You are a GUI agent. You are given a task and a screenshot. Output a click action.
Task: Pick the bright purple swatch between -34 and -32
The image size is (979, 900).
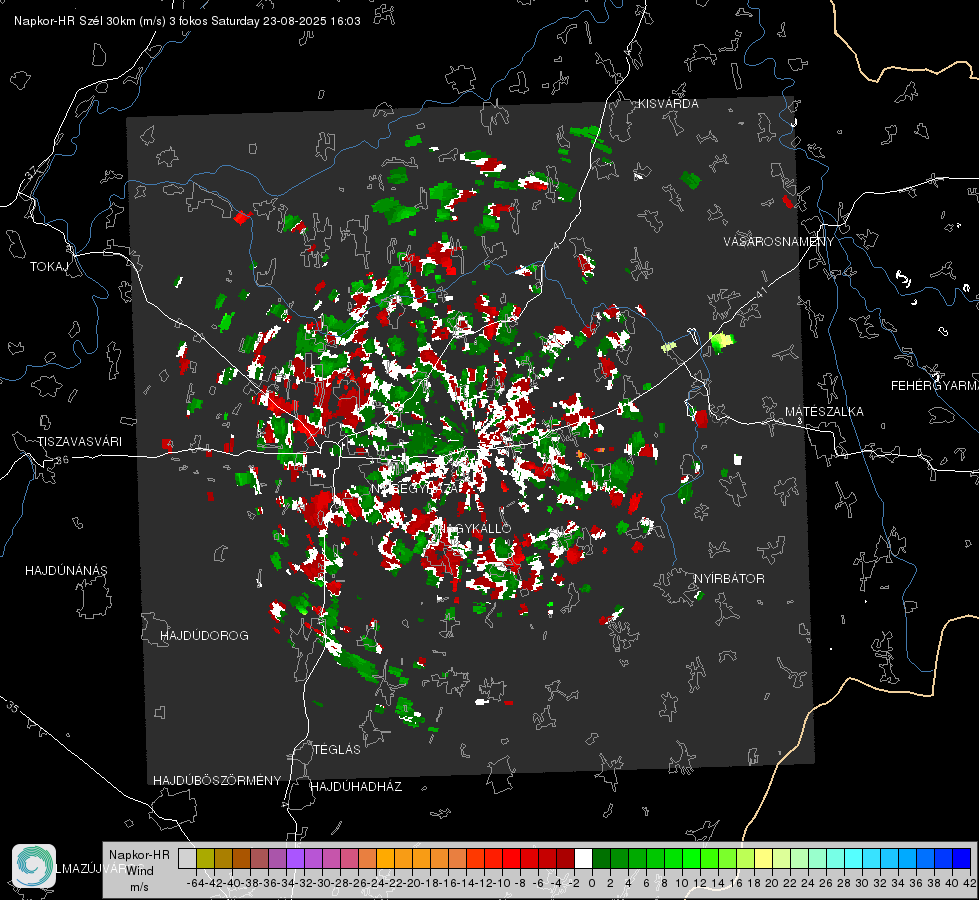click(295, 859)
